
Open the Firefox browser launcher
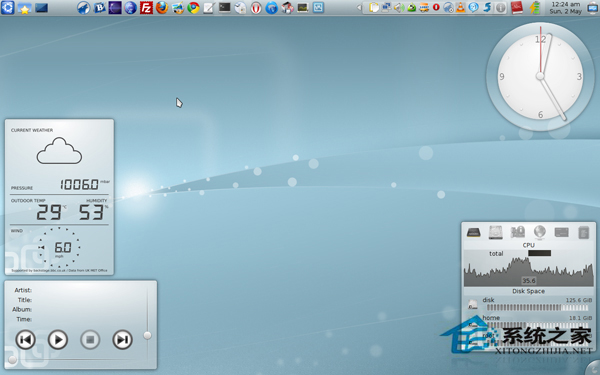click(x=162, y=8)
